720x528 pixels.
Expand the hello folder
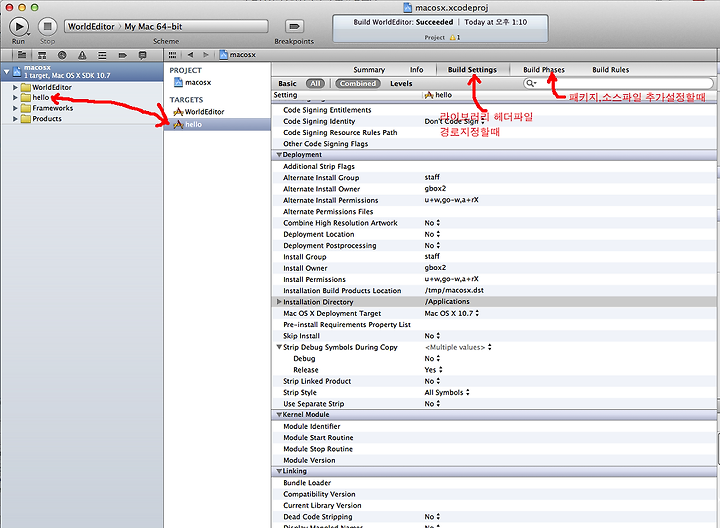[x=15, y=97]
